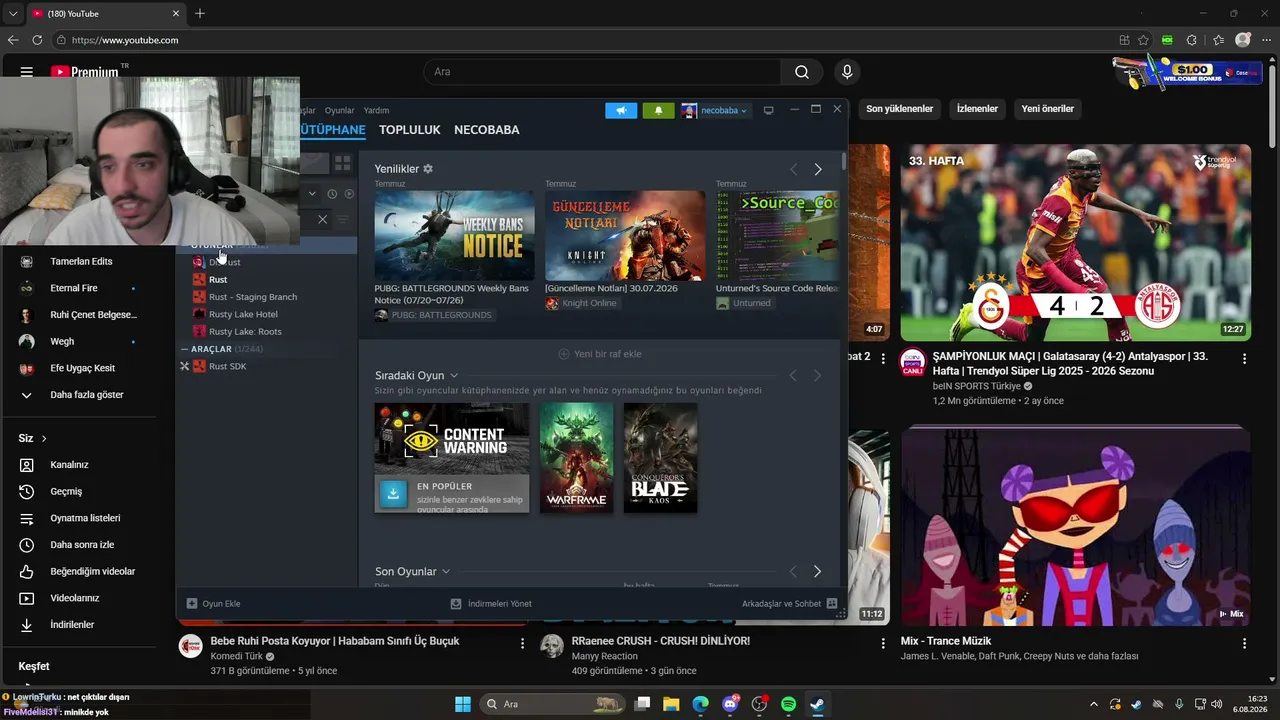Select Rust - Staging Branch in library
The height and width of the screenshot is (720, 1280).
click(x=253, y=297)
